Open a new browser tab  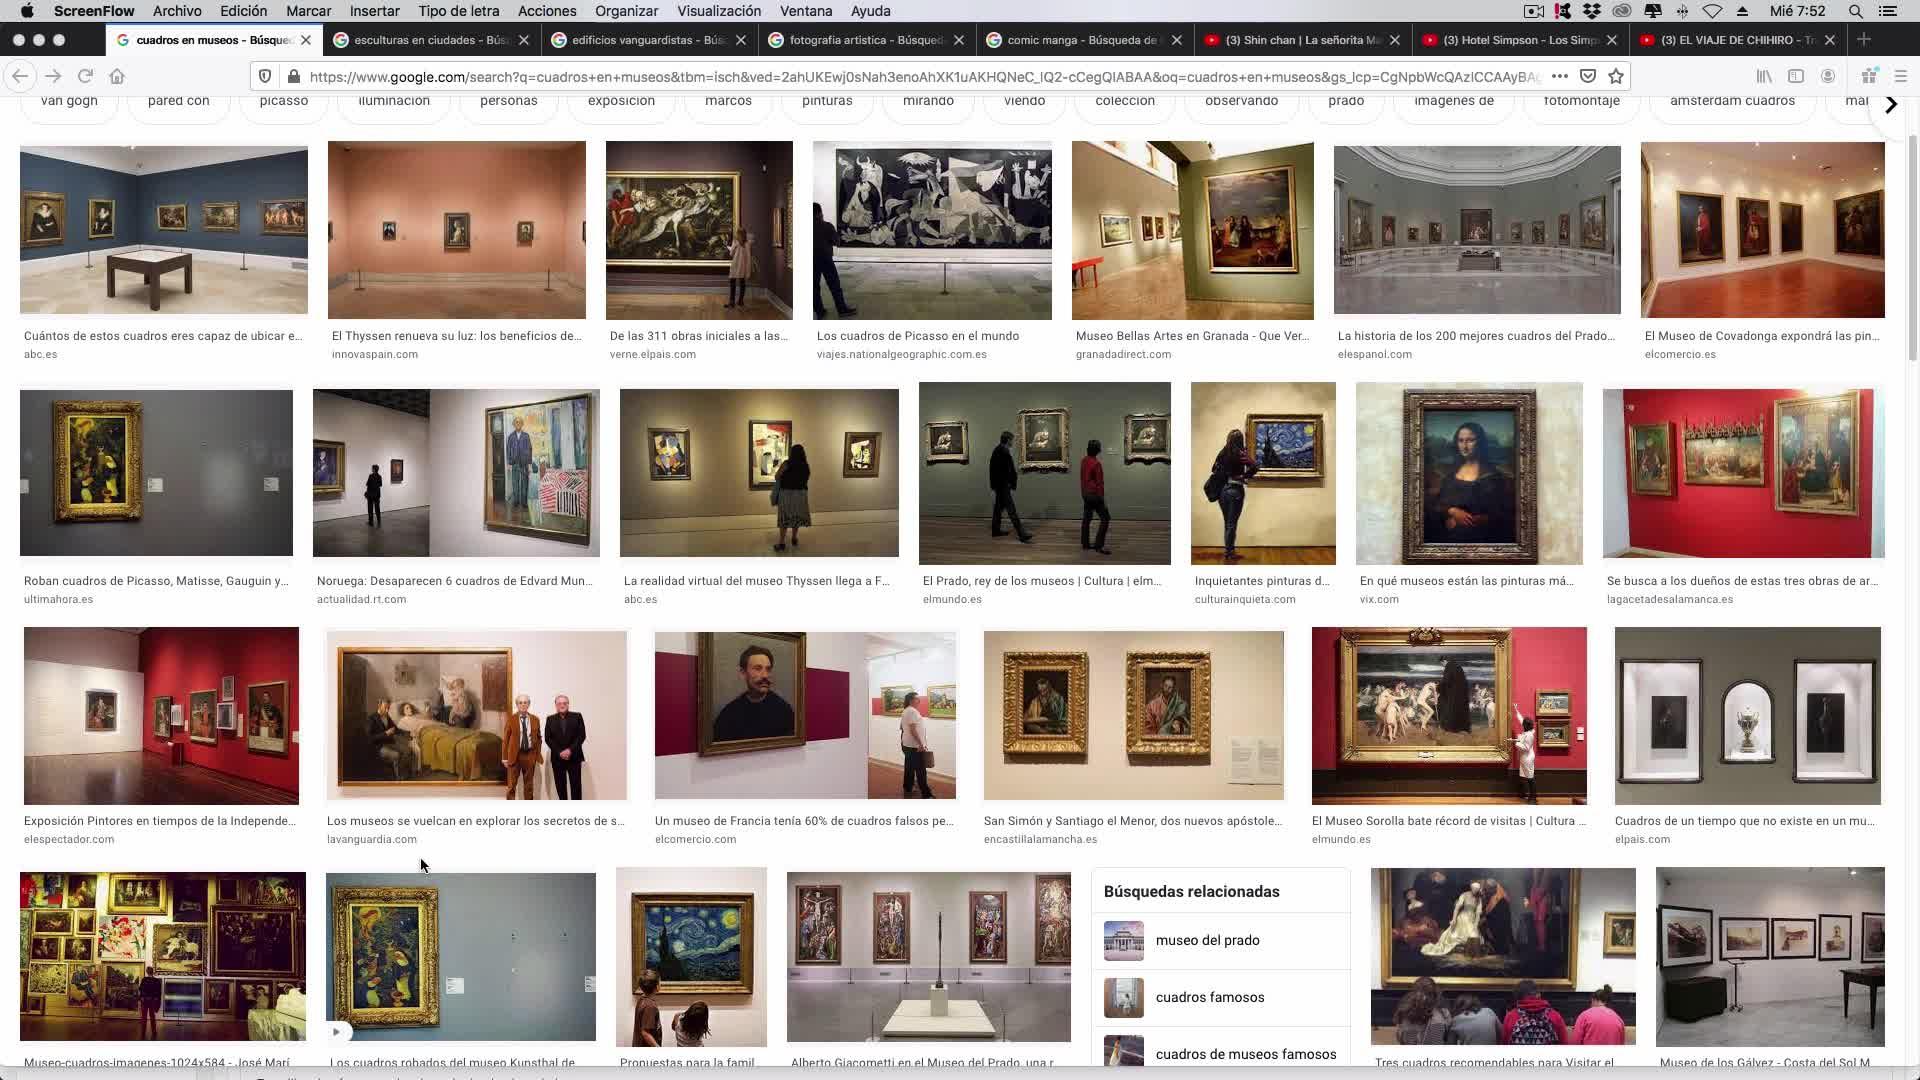(x=1864, y=39)
